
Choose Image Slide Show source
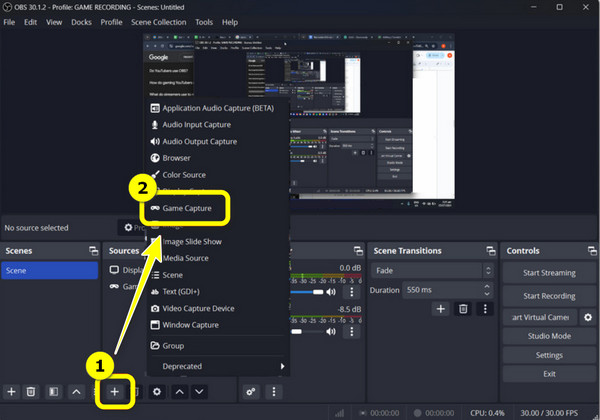tap(217, 242)
